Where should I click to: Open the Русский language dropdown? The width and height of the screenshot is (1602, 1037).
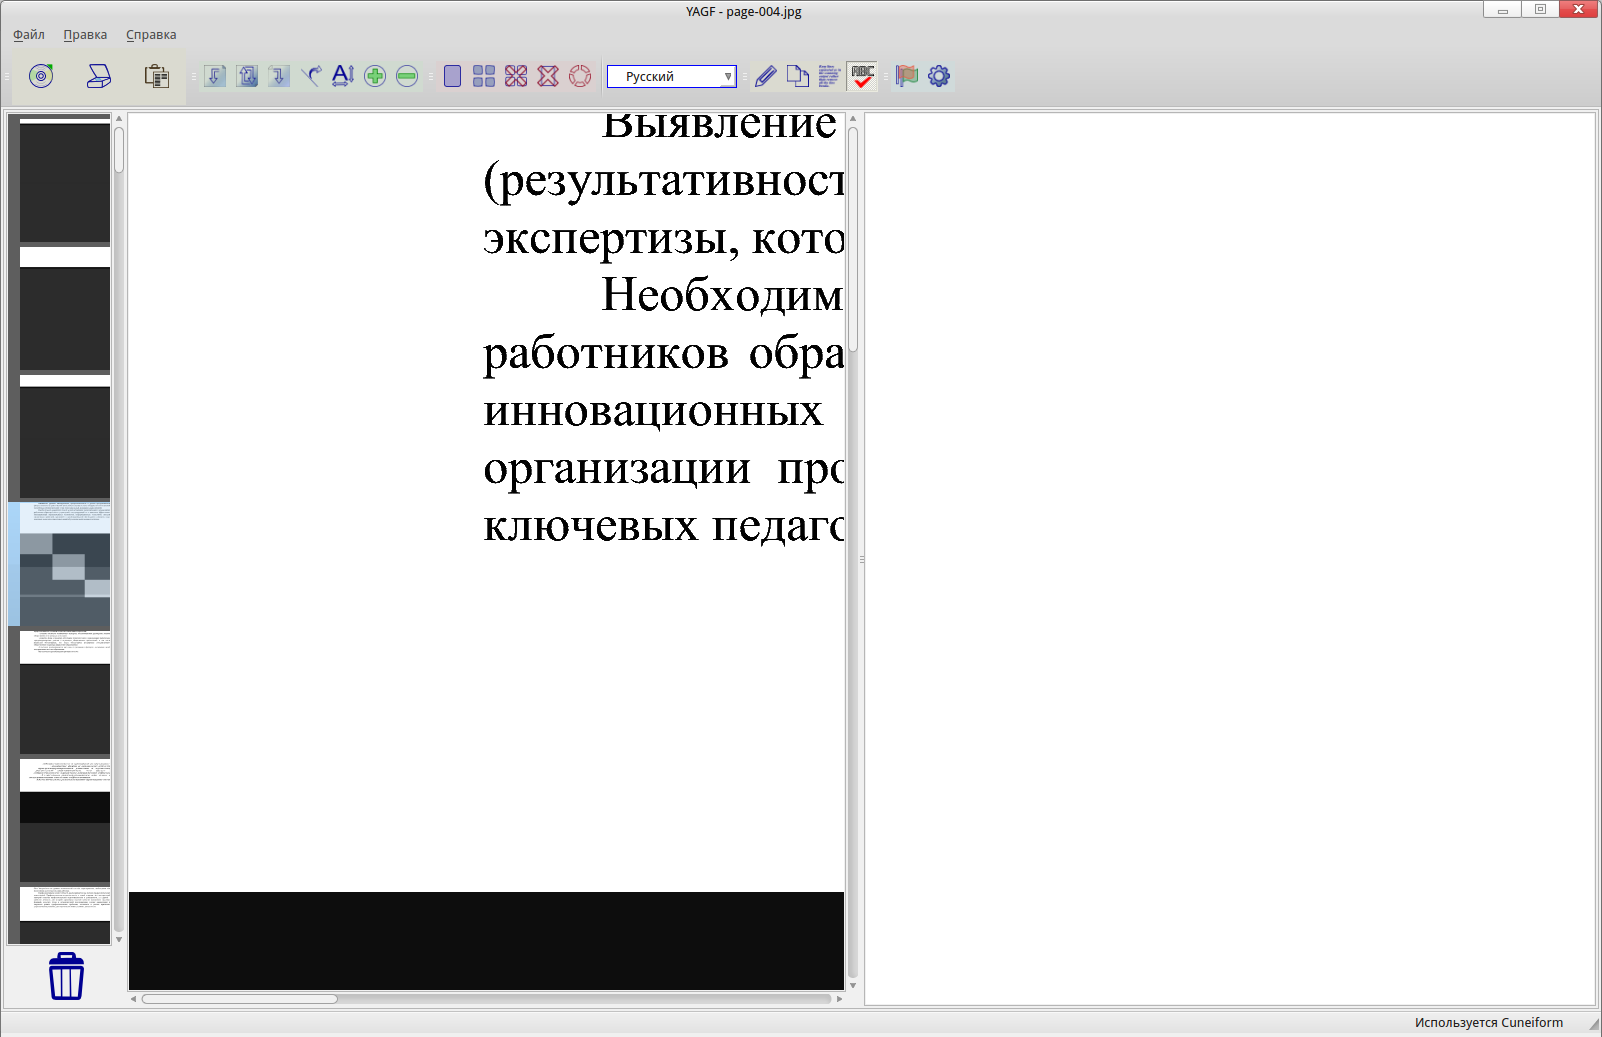click(672, 77)
